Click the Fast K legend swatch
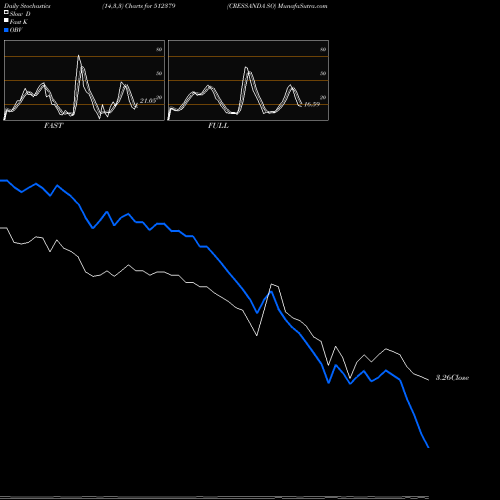 click(x=6, y=20)
